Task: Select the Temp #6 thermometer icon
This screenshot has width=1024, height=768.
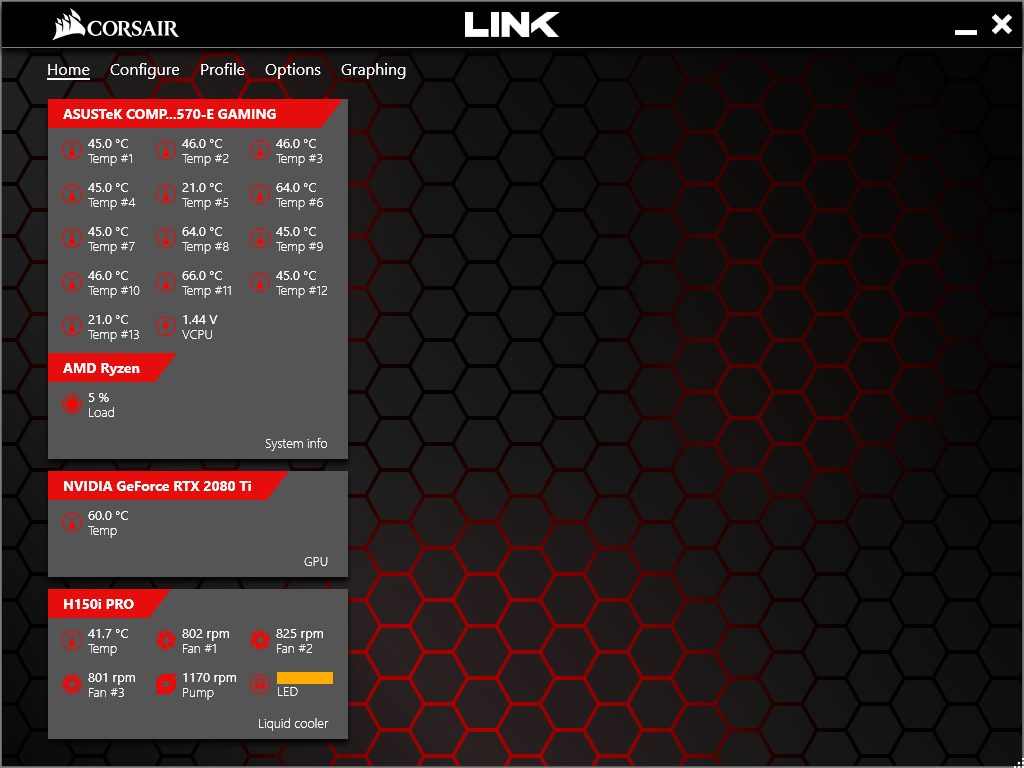Action: point(260,195)
